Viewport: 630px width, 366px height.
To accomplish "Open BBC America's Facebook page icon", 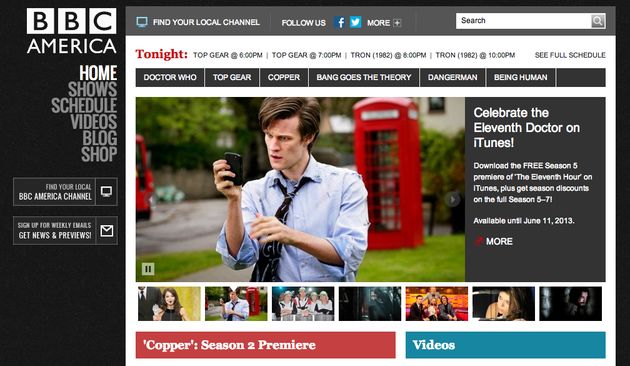I will point(340,22).
